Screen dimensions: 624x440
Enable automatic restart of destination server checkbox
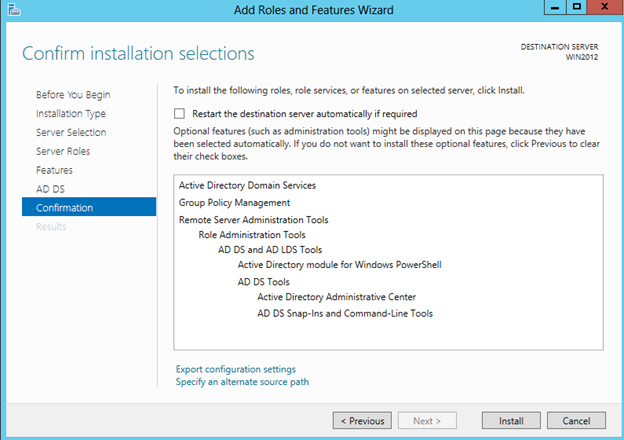[x=180, y=114]
